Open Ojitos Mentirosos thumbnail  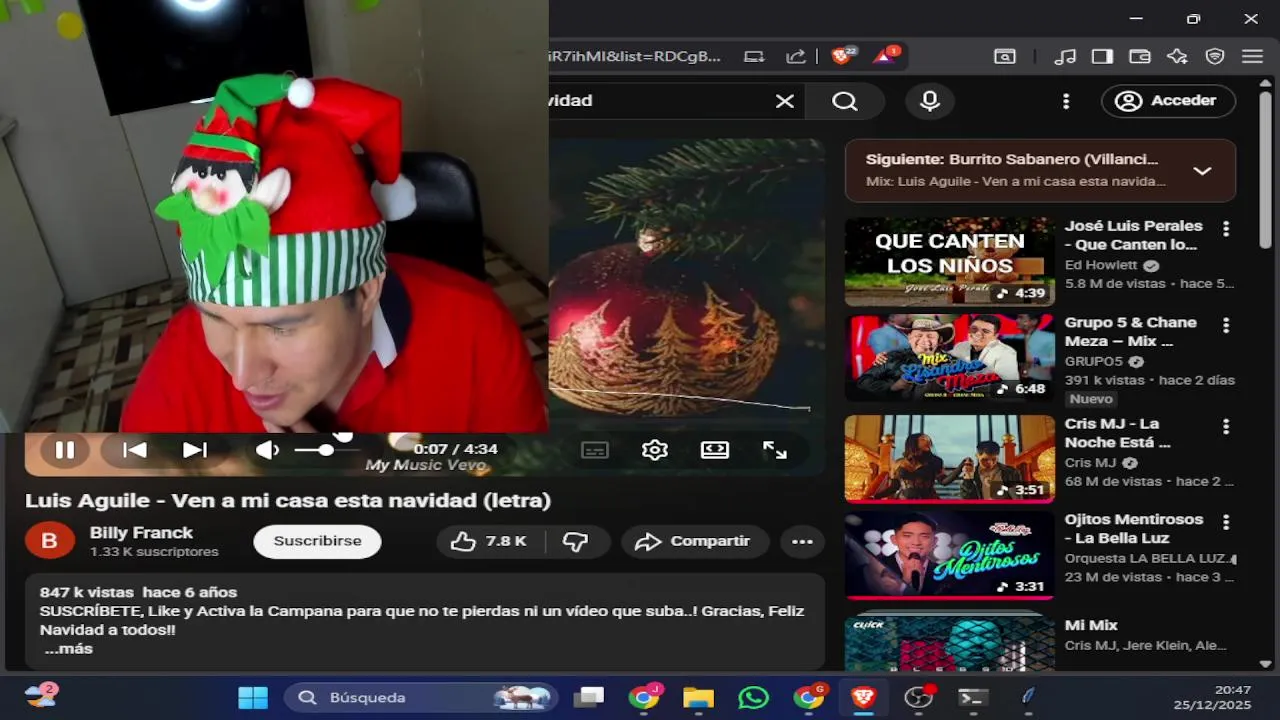(x=949, y=555)
